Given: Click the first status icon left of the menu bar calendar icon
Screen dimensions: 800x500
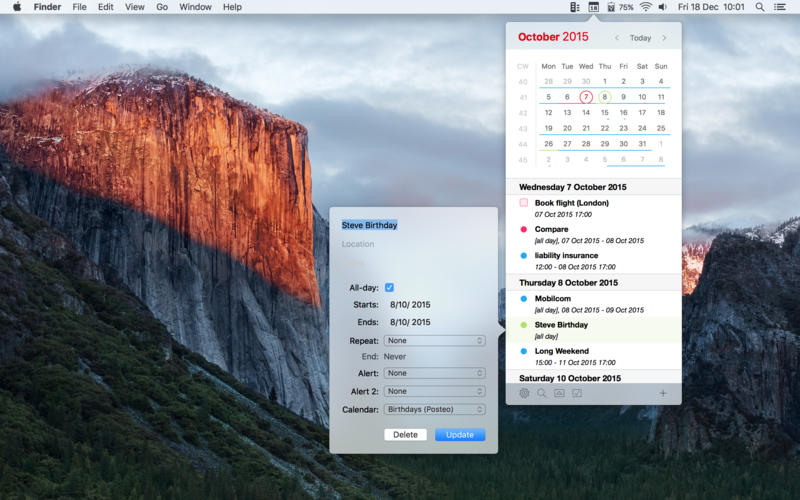Looking at the screenshot, I should pos(574,7).
